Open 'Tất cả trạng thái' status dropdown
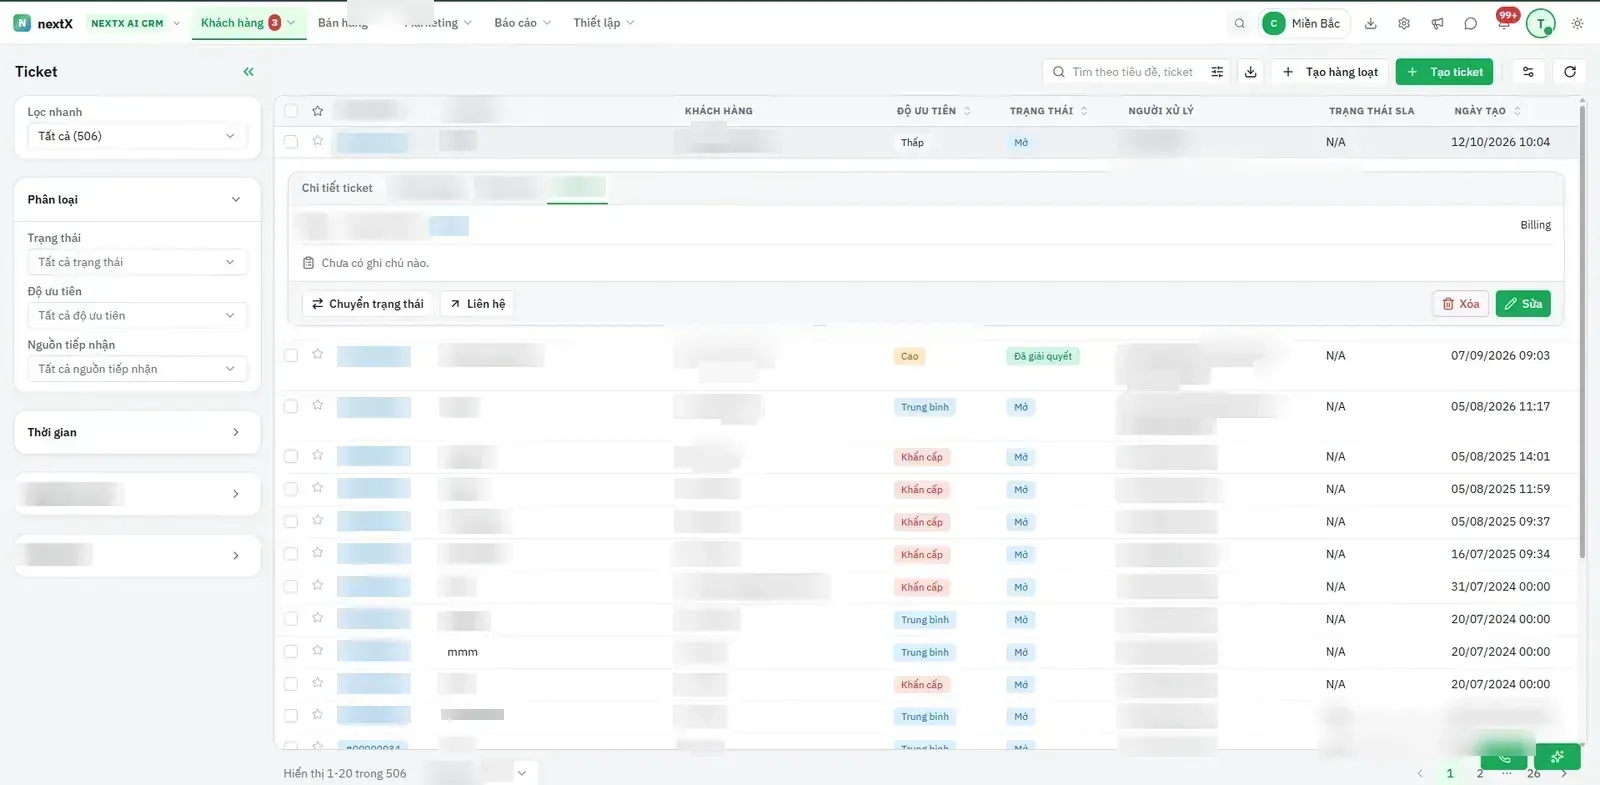Image resolution: width=1600 pixels, height=785 pixels. click(x=137, y=262)
